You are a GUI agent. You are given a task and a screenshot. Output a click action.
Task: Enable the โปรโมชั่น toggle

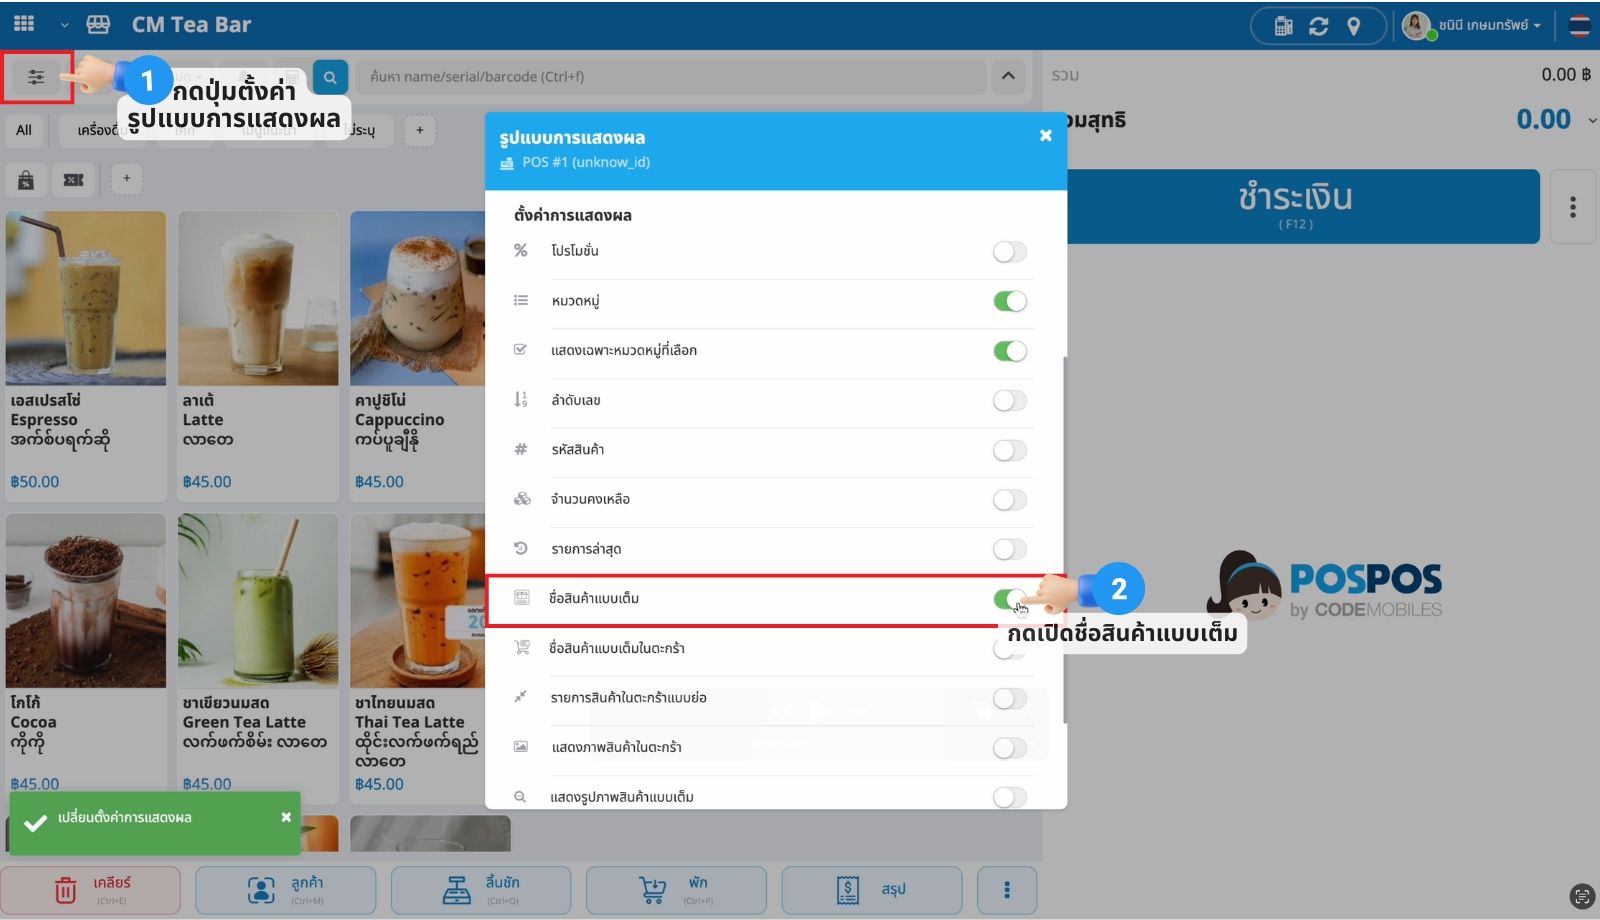pyautogui.click(x=1009, y=252)
